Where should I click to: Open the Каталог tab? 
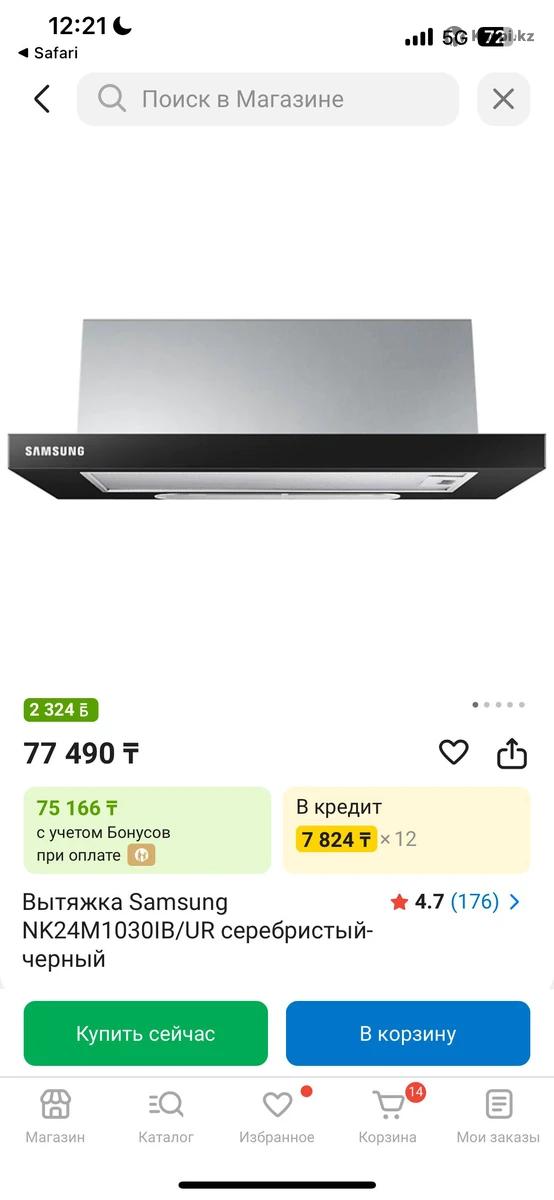click(x=166, y=1118)
